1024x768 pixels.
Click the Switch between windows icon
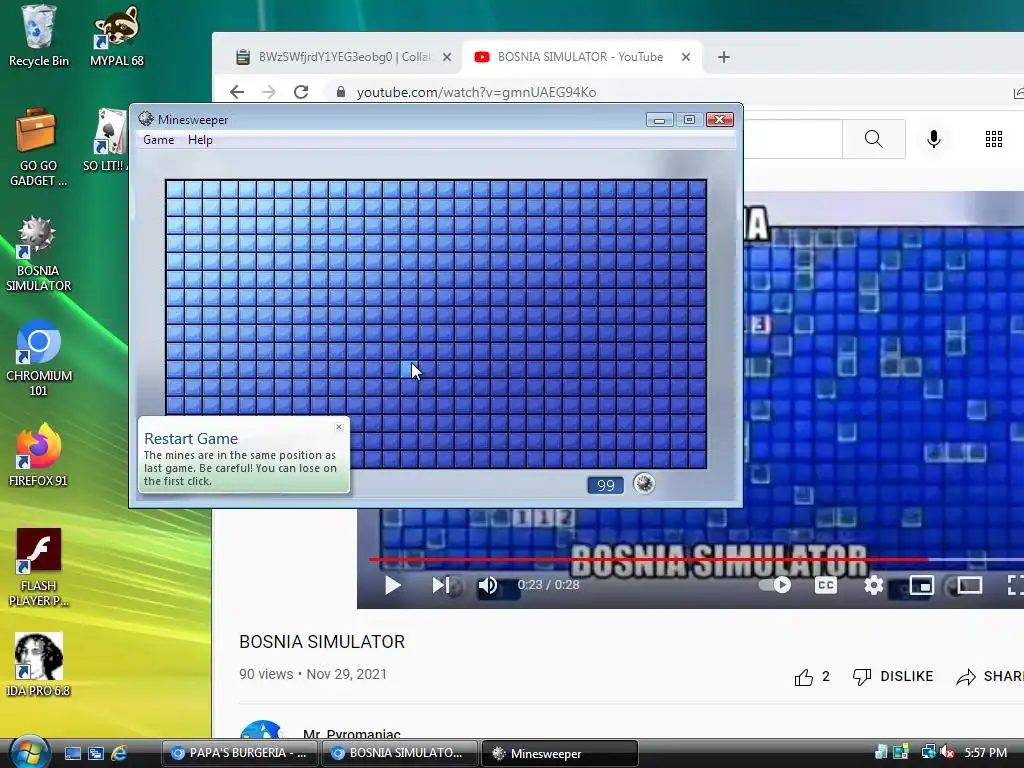pyautogui.click(x=96, y=753)
